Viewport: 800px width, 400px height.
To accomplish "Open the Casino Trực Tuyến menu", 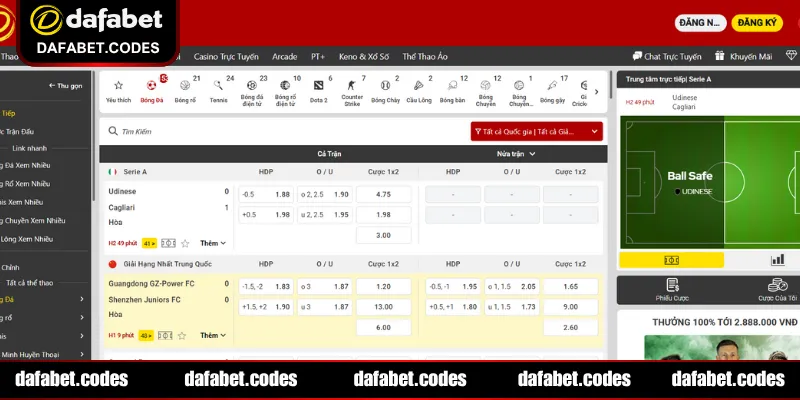I will 227,57.
